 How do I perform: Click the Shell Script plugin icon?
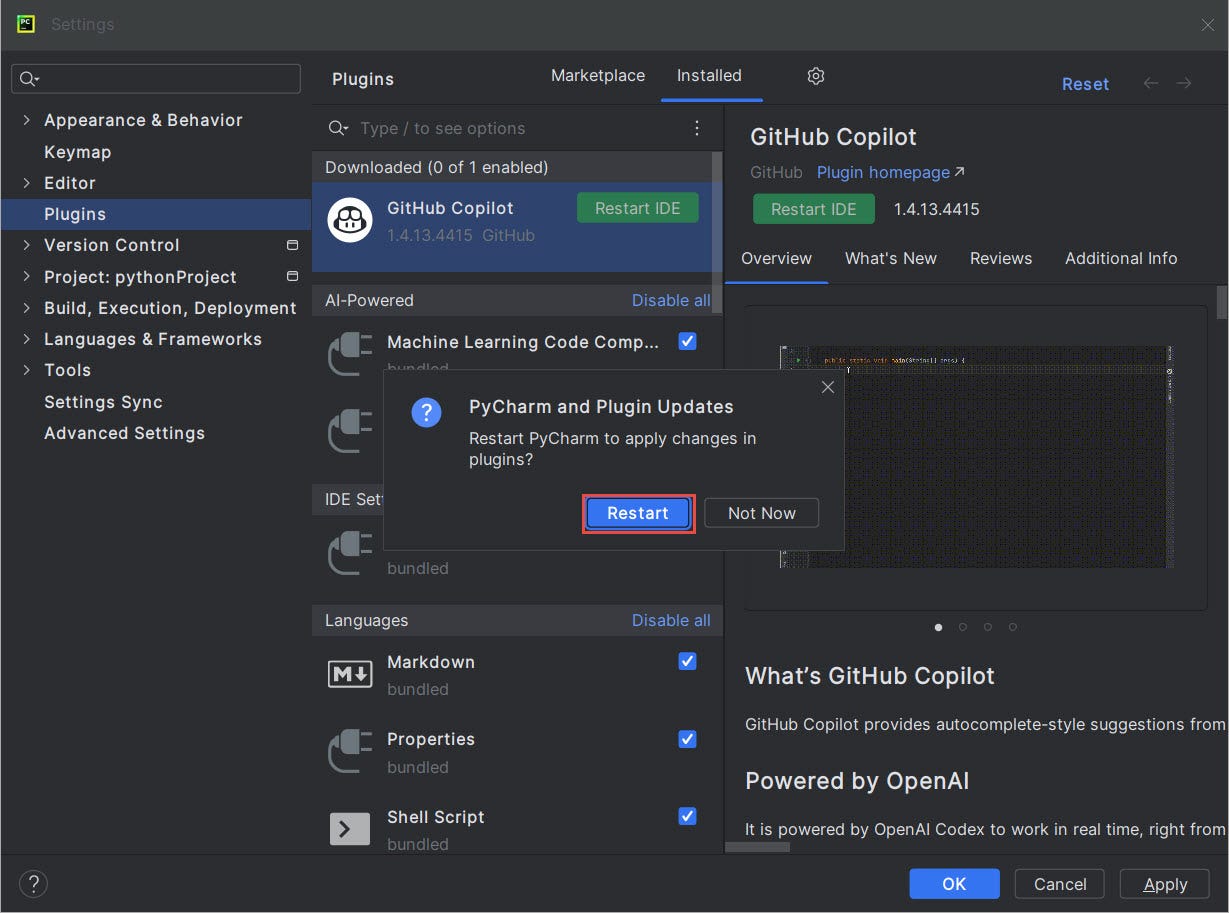tap(349, 828)
